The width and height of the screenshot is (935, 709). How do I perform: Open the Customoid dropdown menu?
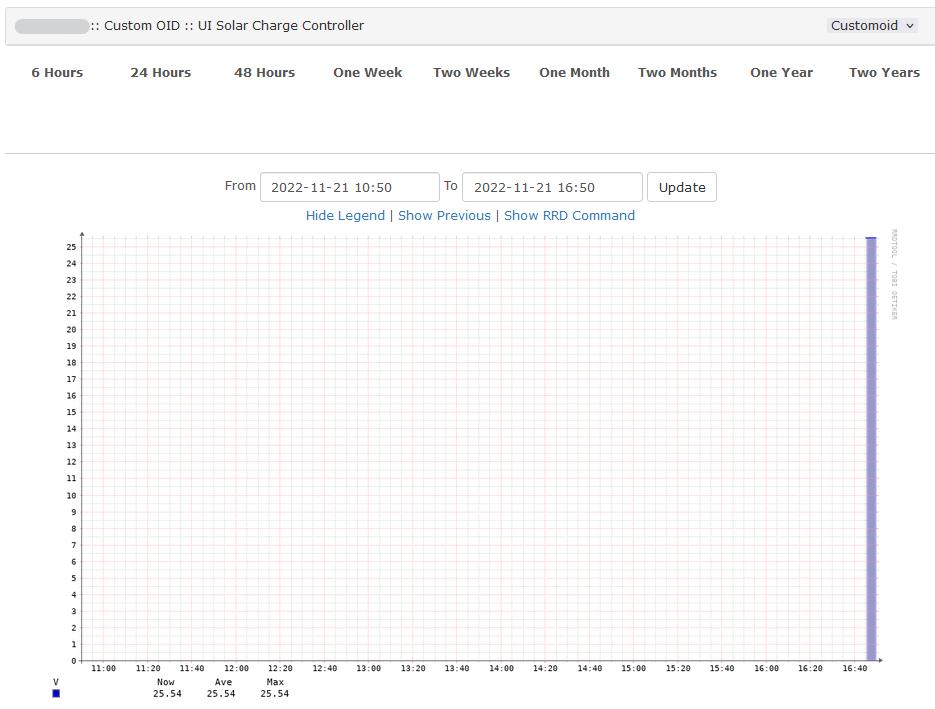click(871, 26)
